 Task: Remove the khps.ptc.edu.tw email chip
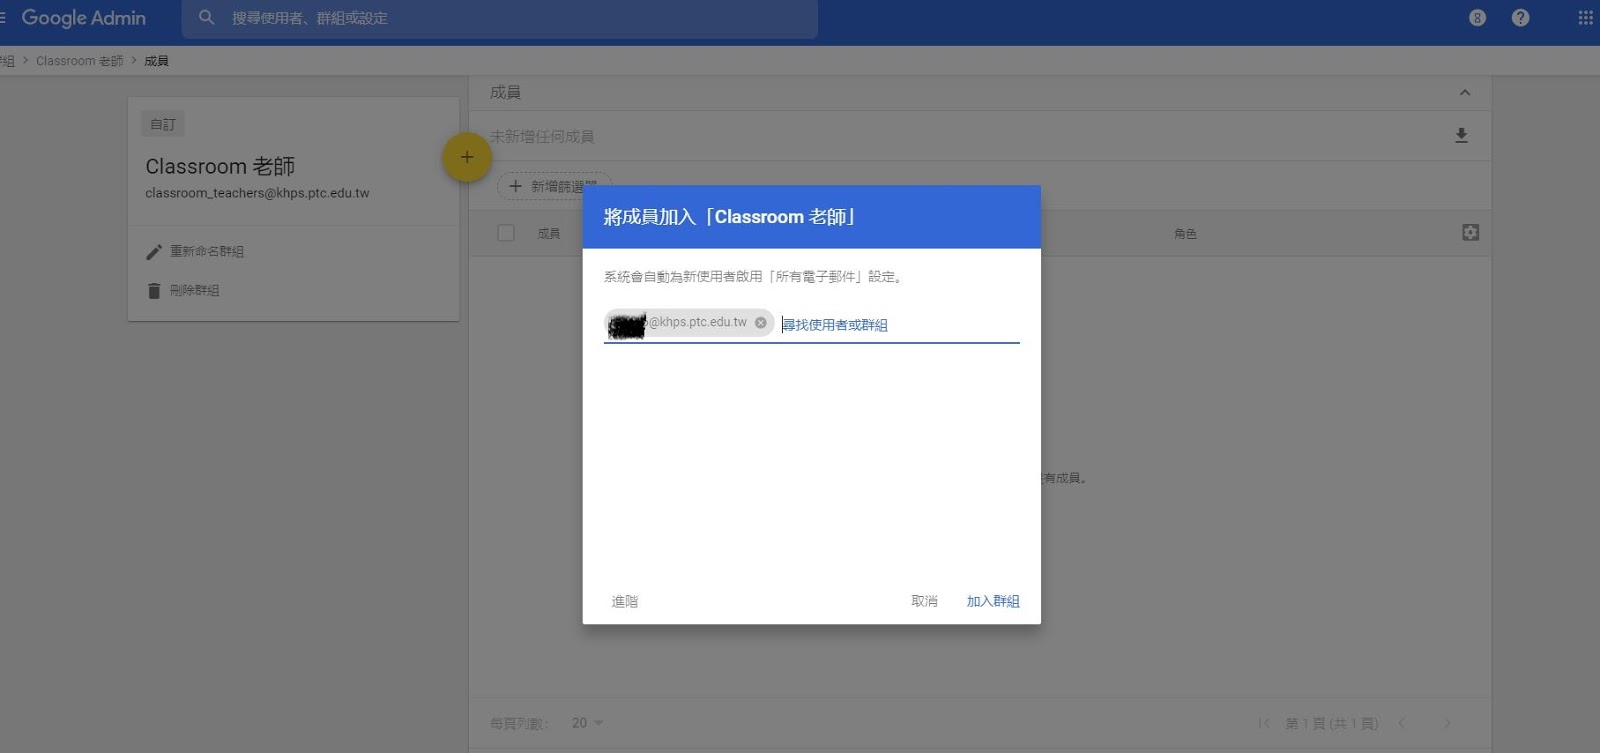point(761,322)
